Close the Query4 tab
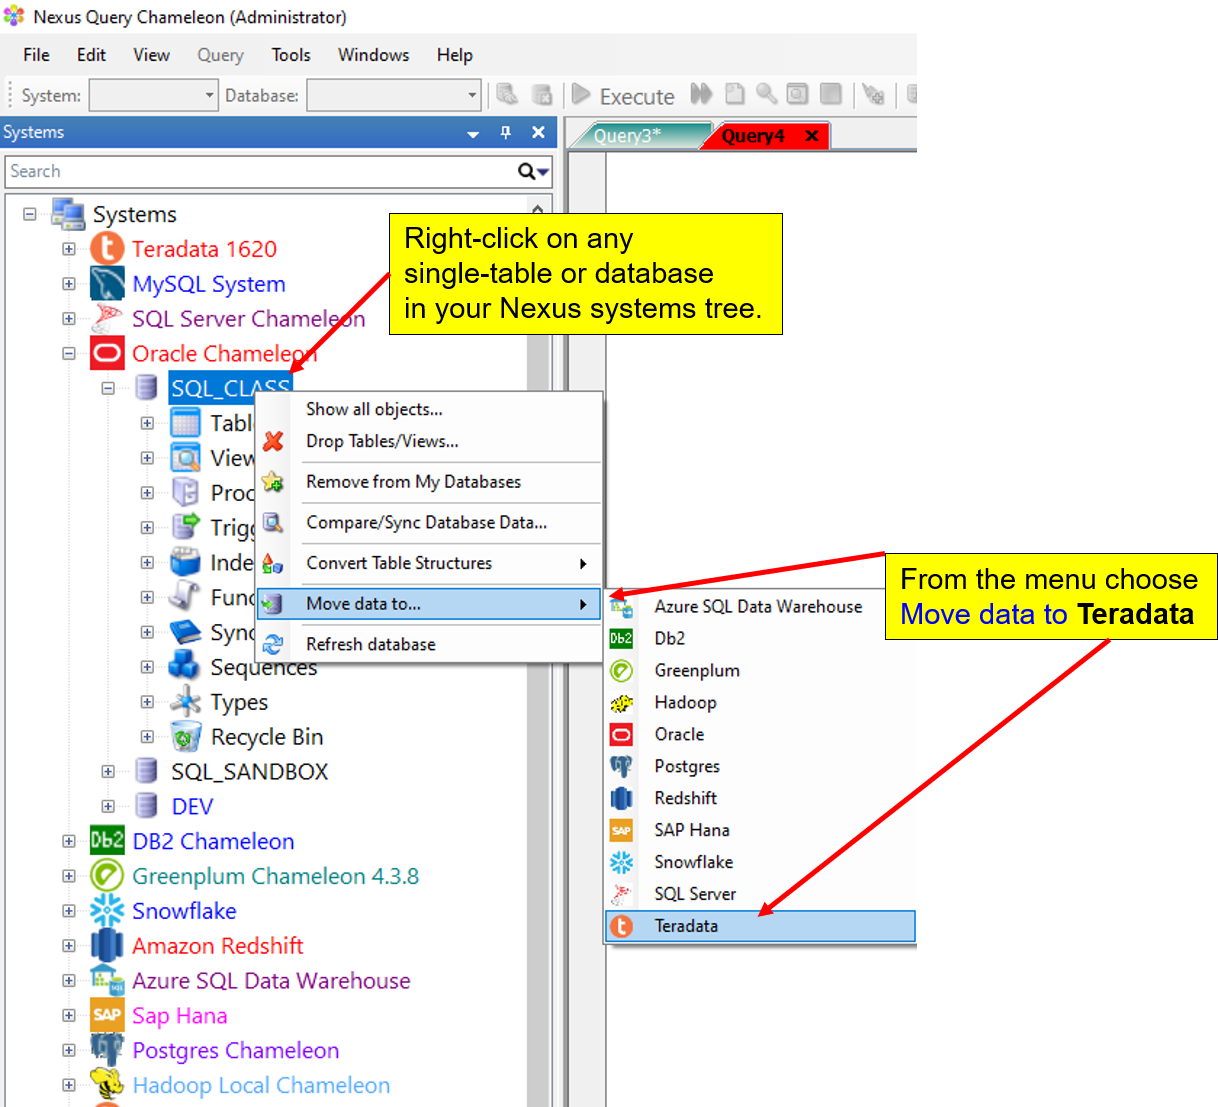 [x=812, y=136]
